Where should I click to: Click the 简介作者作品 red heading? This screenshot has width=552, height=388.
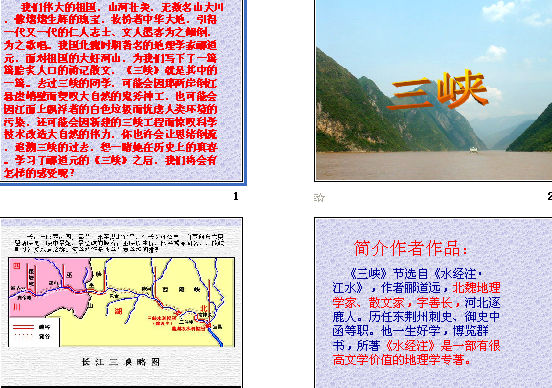411,248
